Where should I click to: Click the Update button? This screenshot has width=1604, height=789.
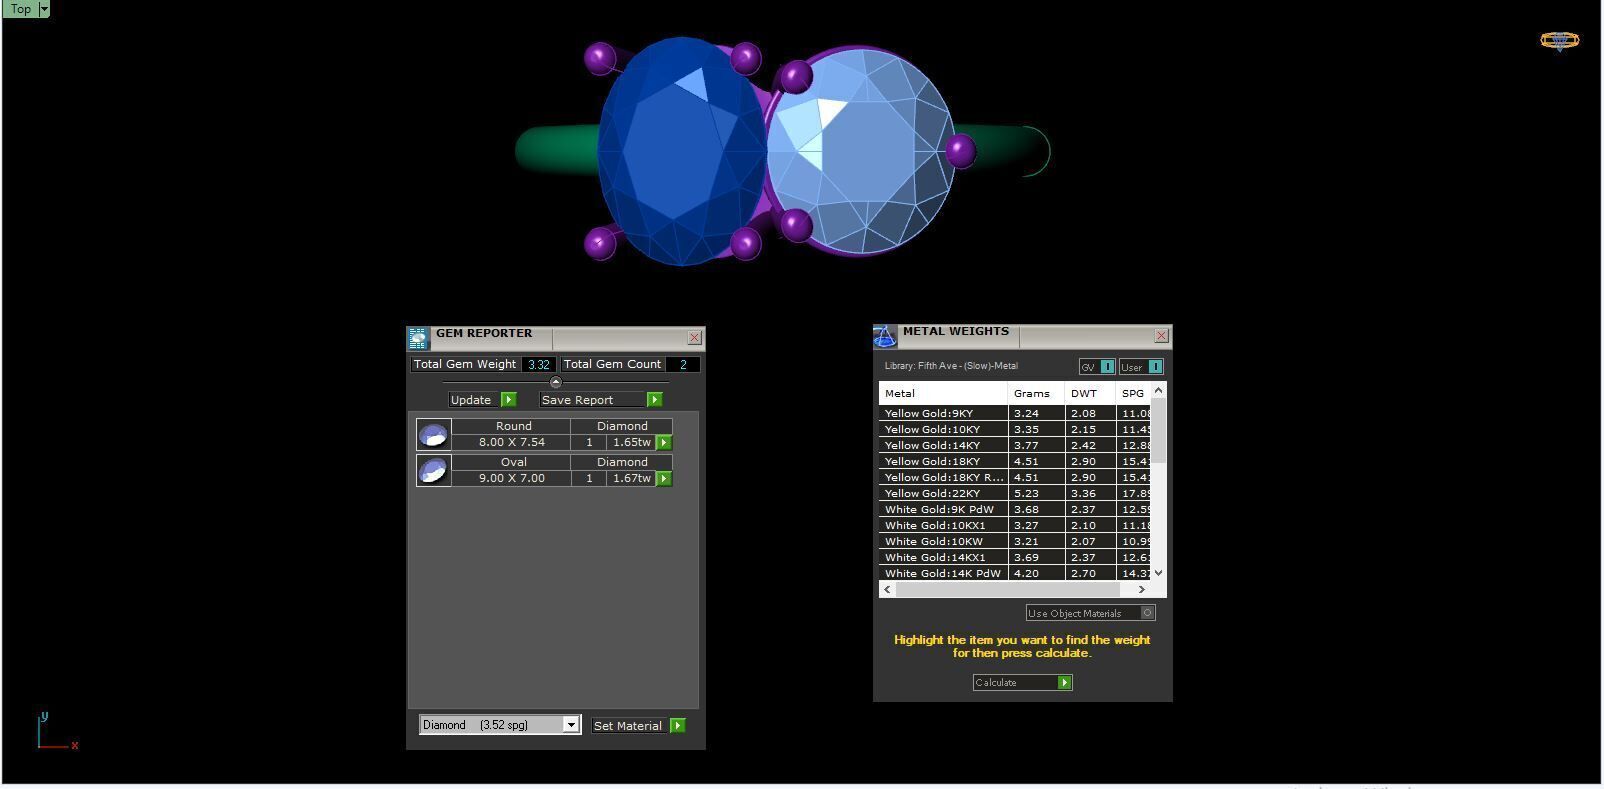[x=471, y=400]
